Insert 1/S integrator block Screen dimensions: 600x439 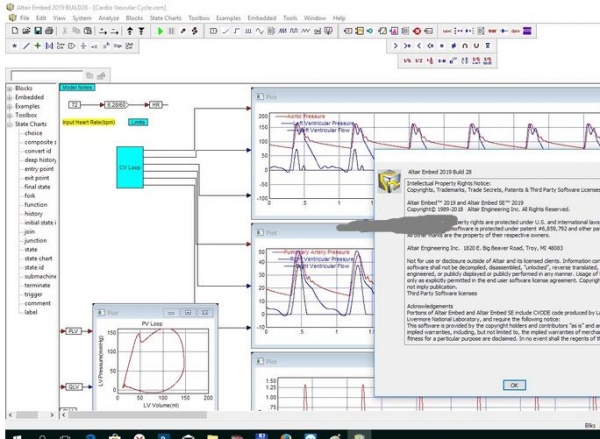(x=407, y=60)
